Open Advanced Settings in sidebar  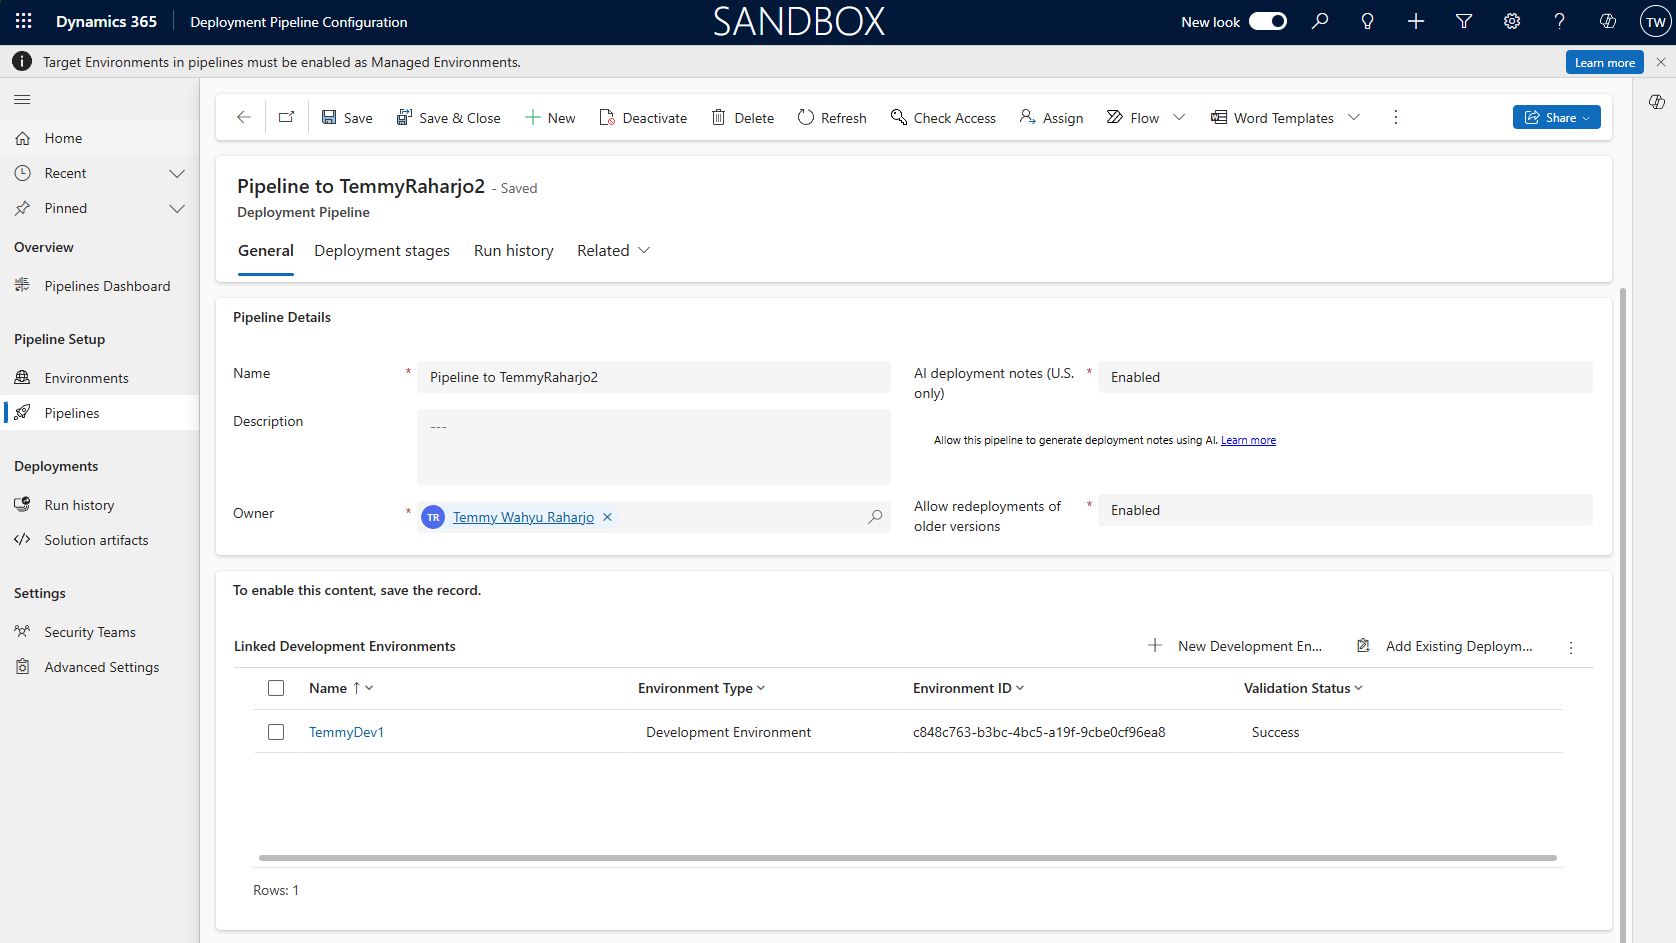click(100, 667)
